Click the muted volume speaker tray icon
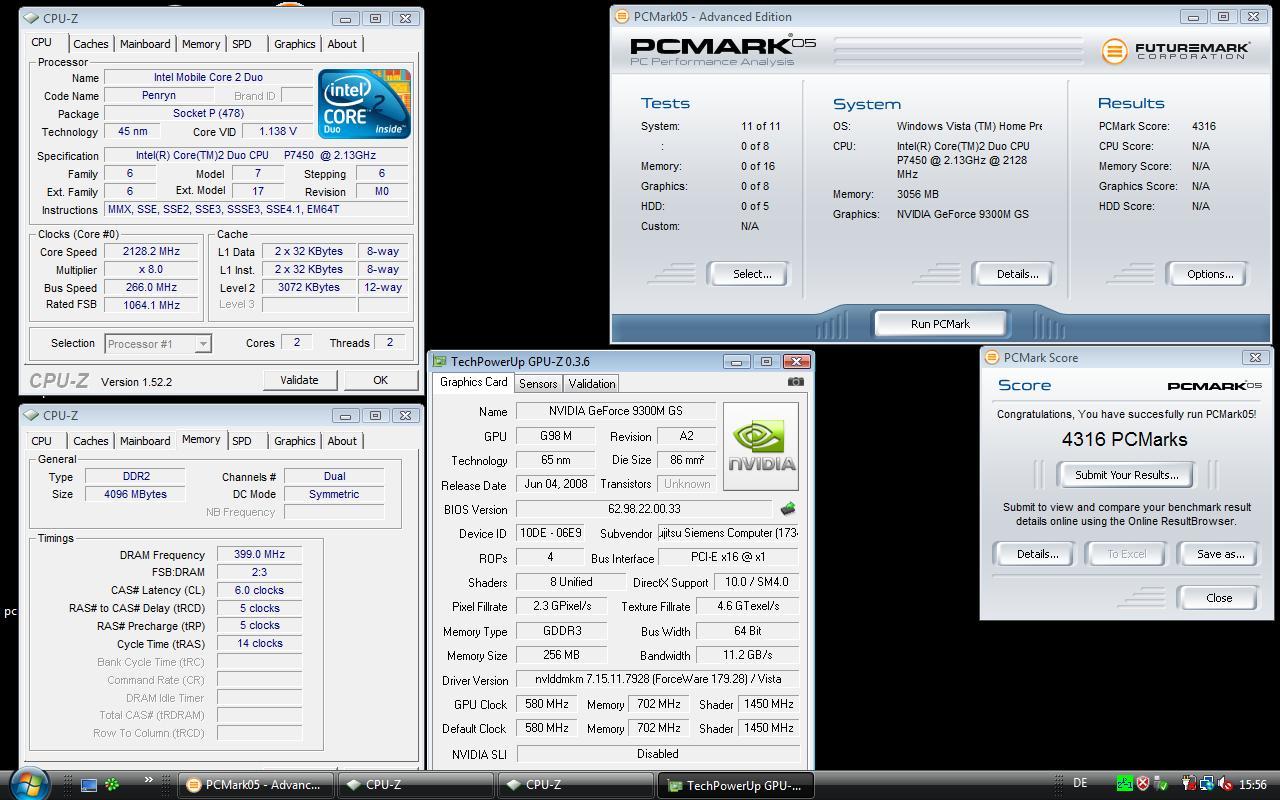The image size is (1280, 800). click(x=1225, y=784)
